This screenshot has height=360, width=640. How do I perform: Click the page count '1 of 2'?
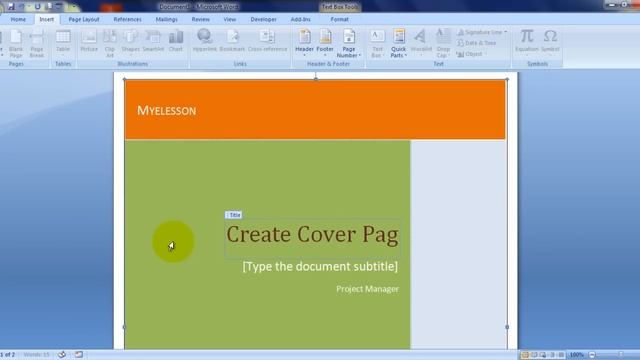click(8, 355)
